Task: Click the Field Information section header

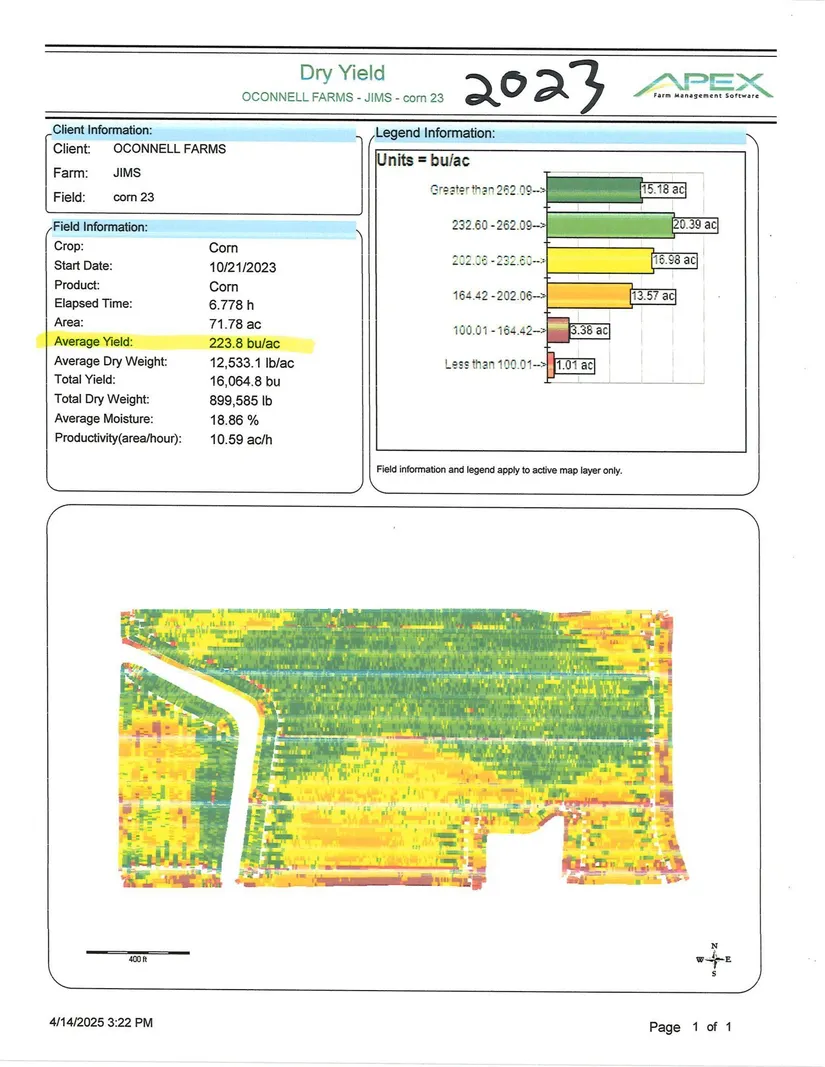Action: (100, 227)
